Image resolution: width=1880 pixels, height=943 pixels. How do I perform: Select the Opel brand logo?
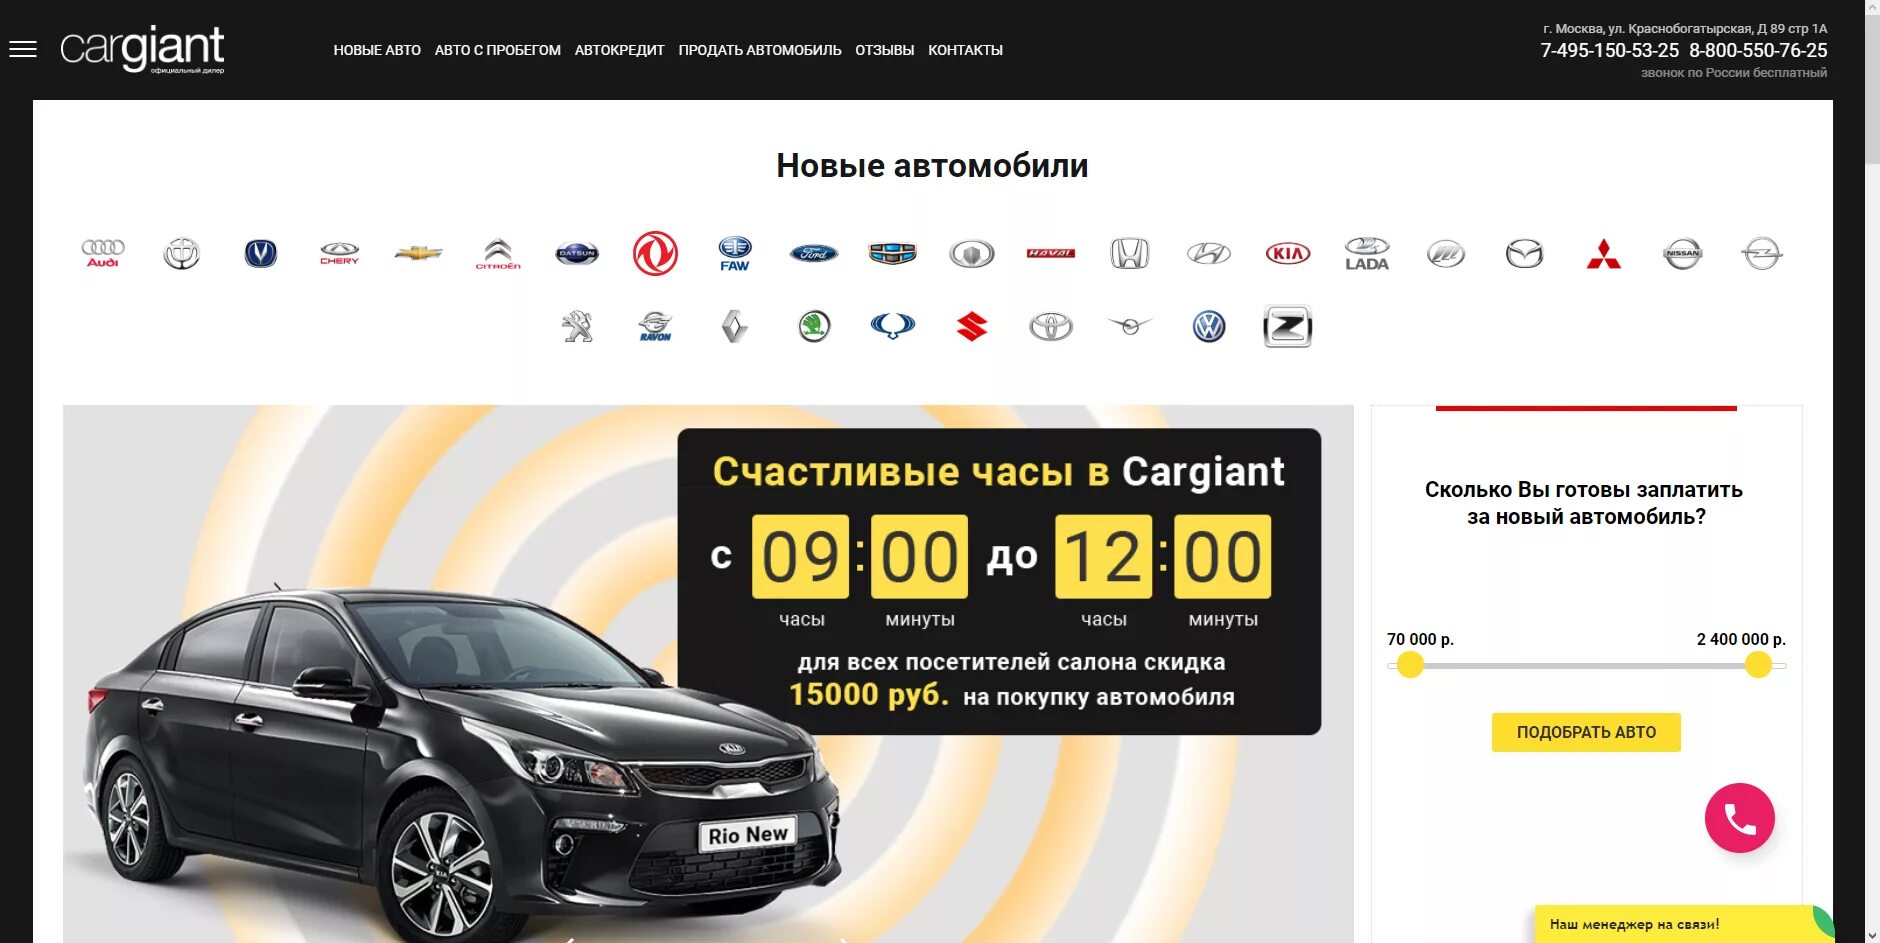point(1762,254)
